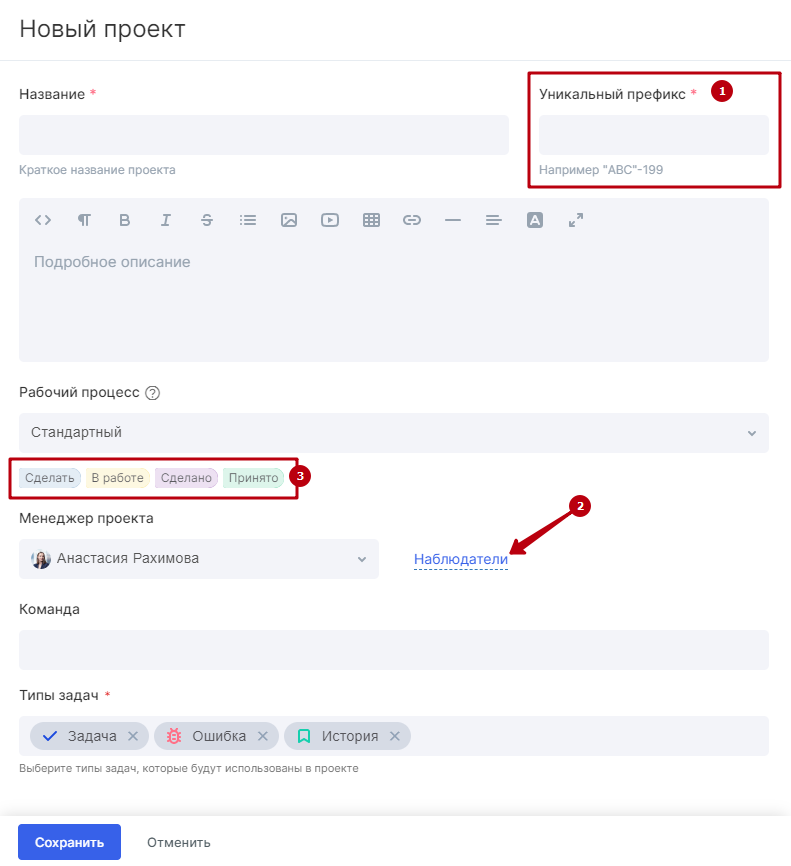Image resolution: width=791 pixels, height=866 pixels.
Task: Insert a code block in the description editor
Action: coord(43,220)
